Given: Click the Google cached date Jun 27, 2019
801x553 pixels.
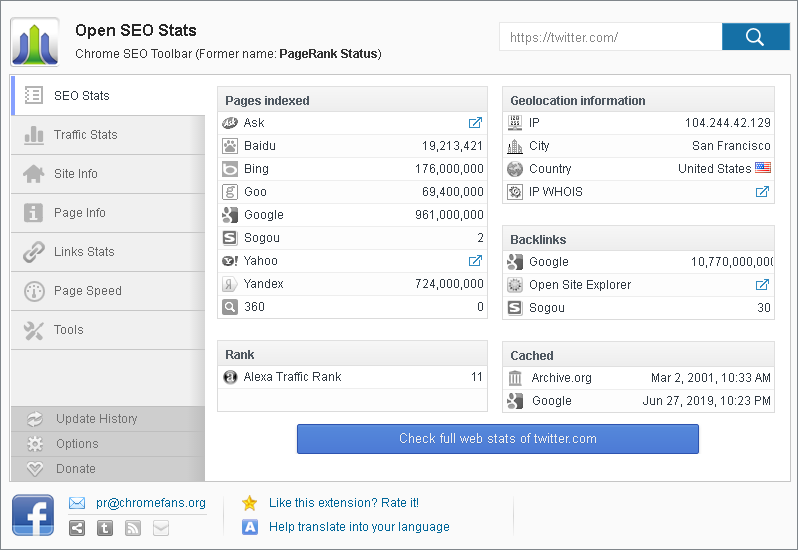Looking at the screenshot, I should 706,401.
